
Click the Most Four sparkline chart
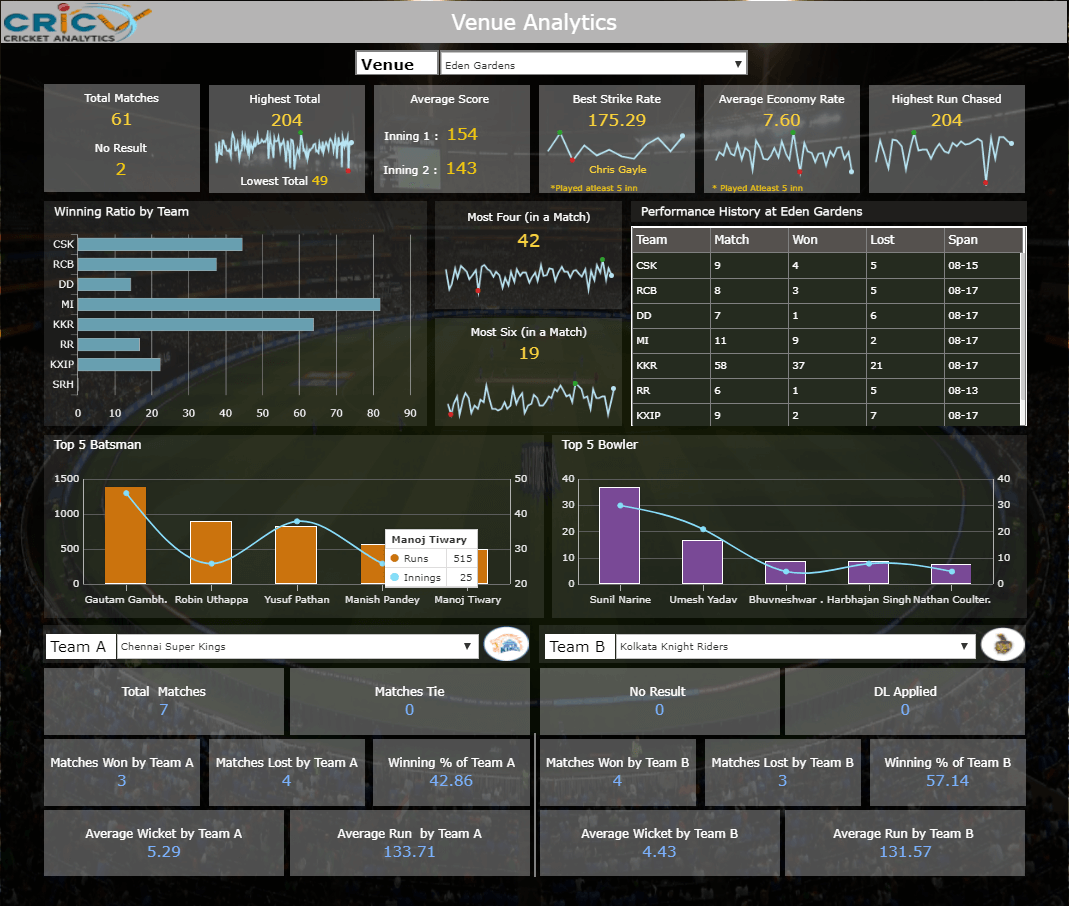(529, 276)
